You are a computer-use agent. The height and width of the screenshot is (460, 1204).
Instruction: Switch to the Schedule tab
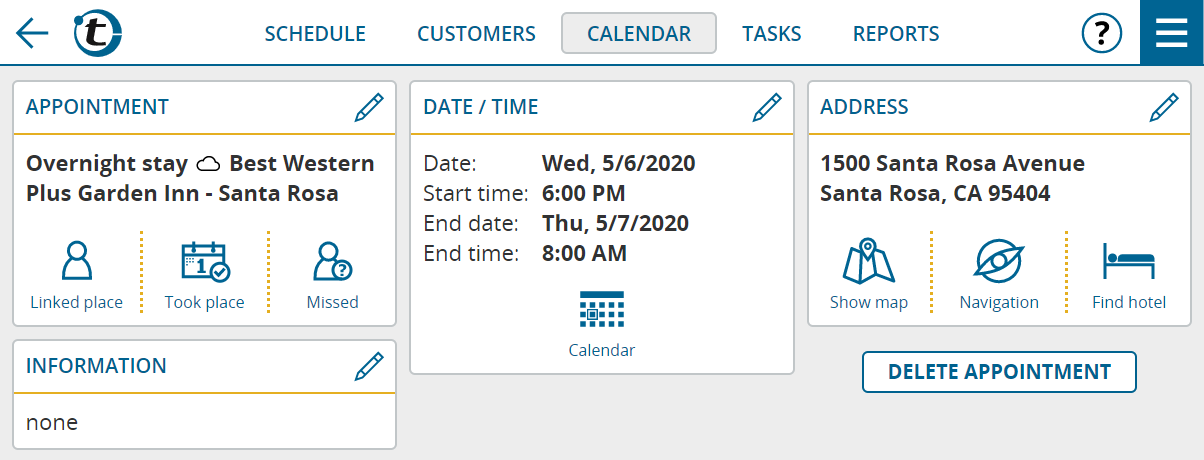[315, 33]
